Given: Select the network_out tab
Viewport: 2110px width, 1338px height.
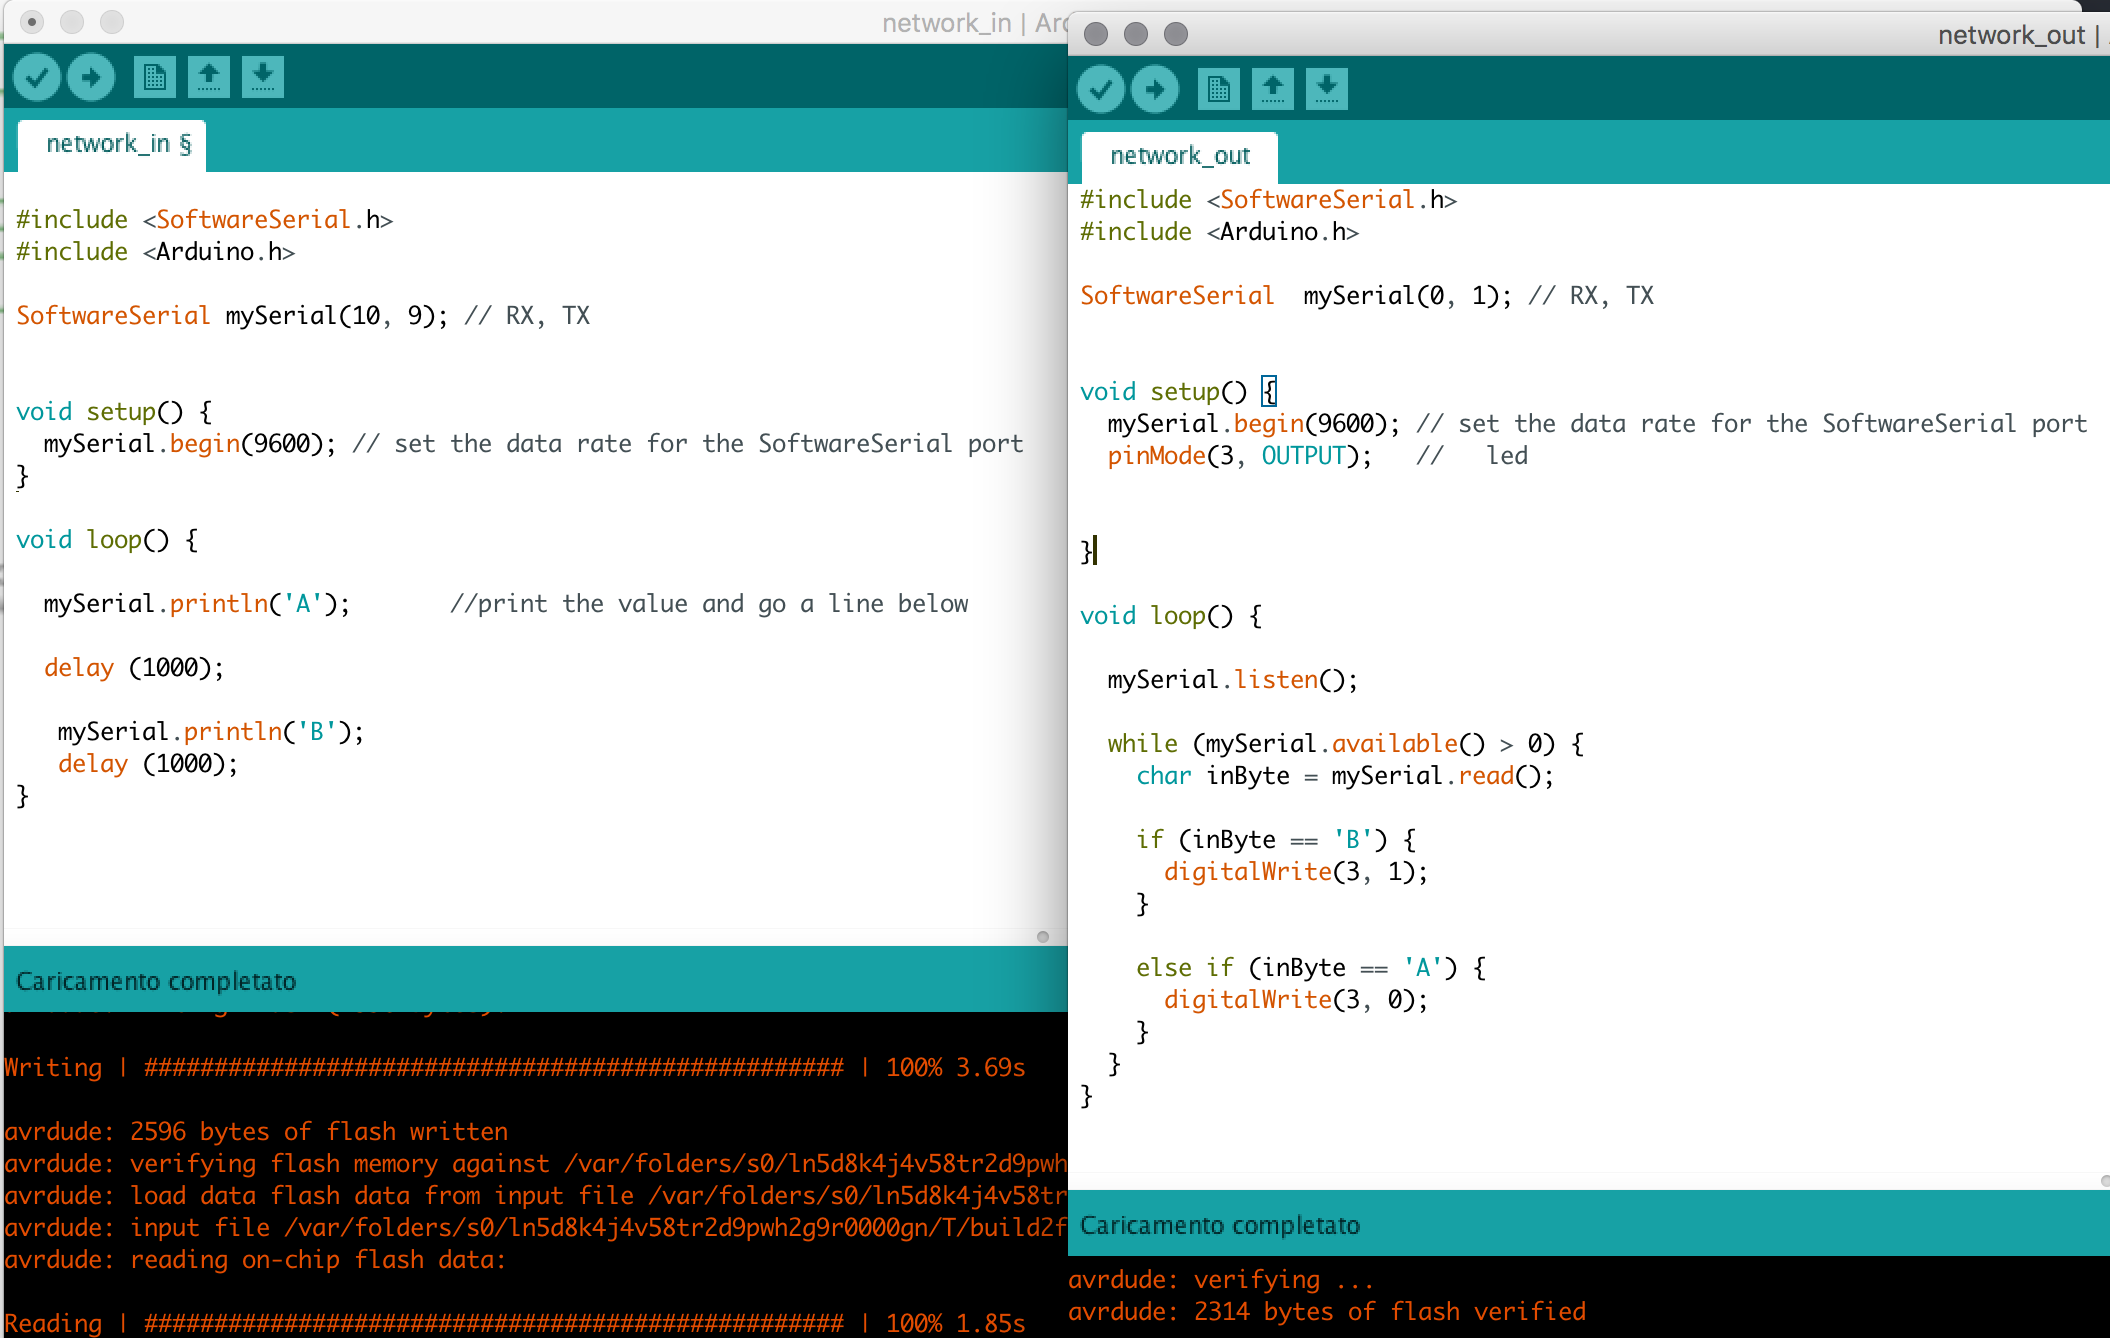Looking at the screenshot, I should click(x=1180, y=157).
